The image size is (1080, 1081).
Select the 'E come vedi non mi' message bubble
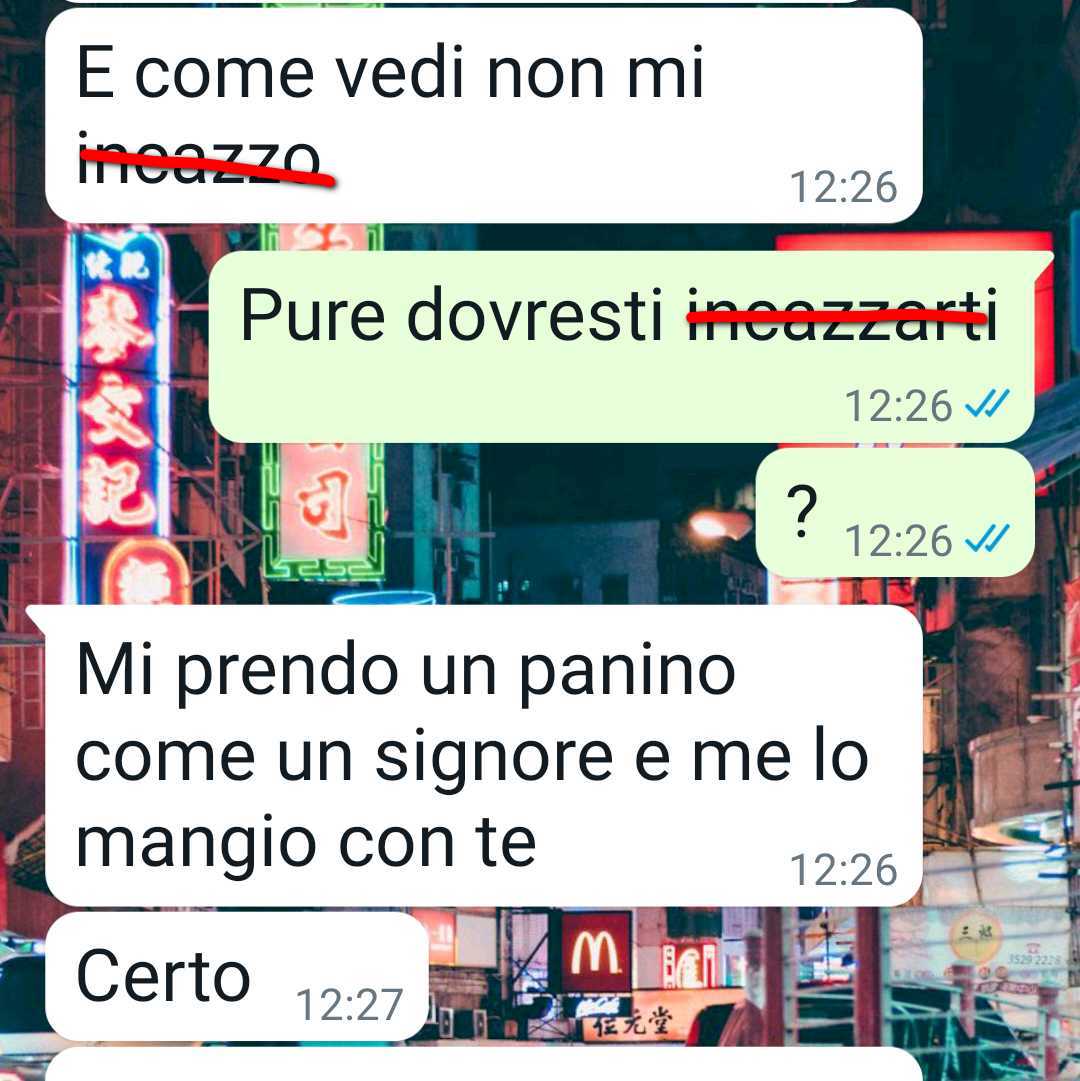pyautogui.click(x=483, y=116)
